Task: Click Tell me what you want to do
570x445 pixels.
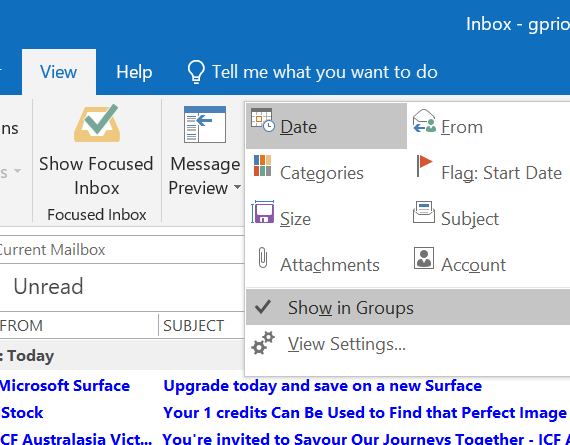Action: point(312,72)
